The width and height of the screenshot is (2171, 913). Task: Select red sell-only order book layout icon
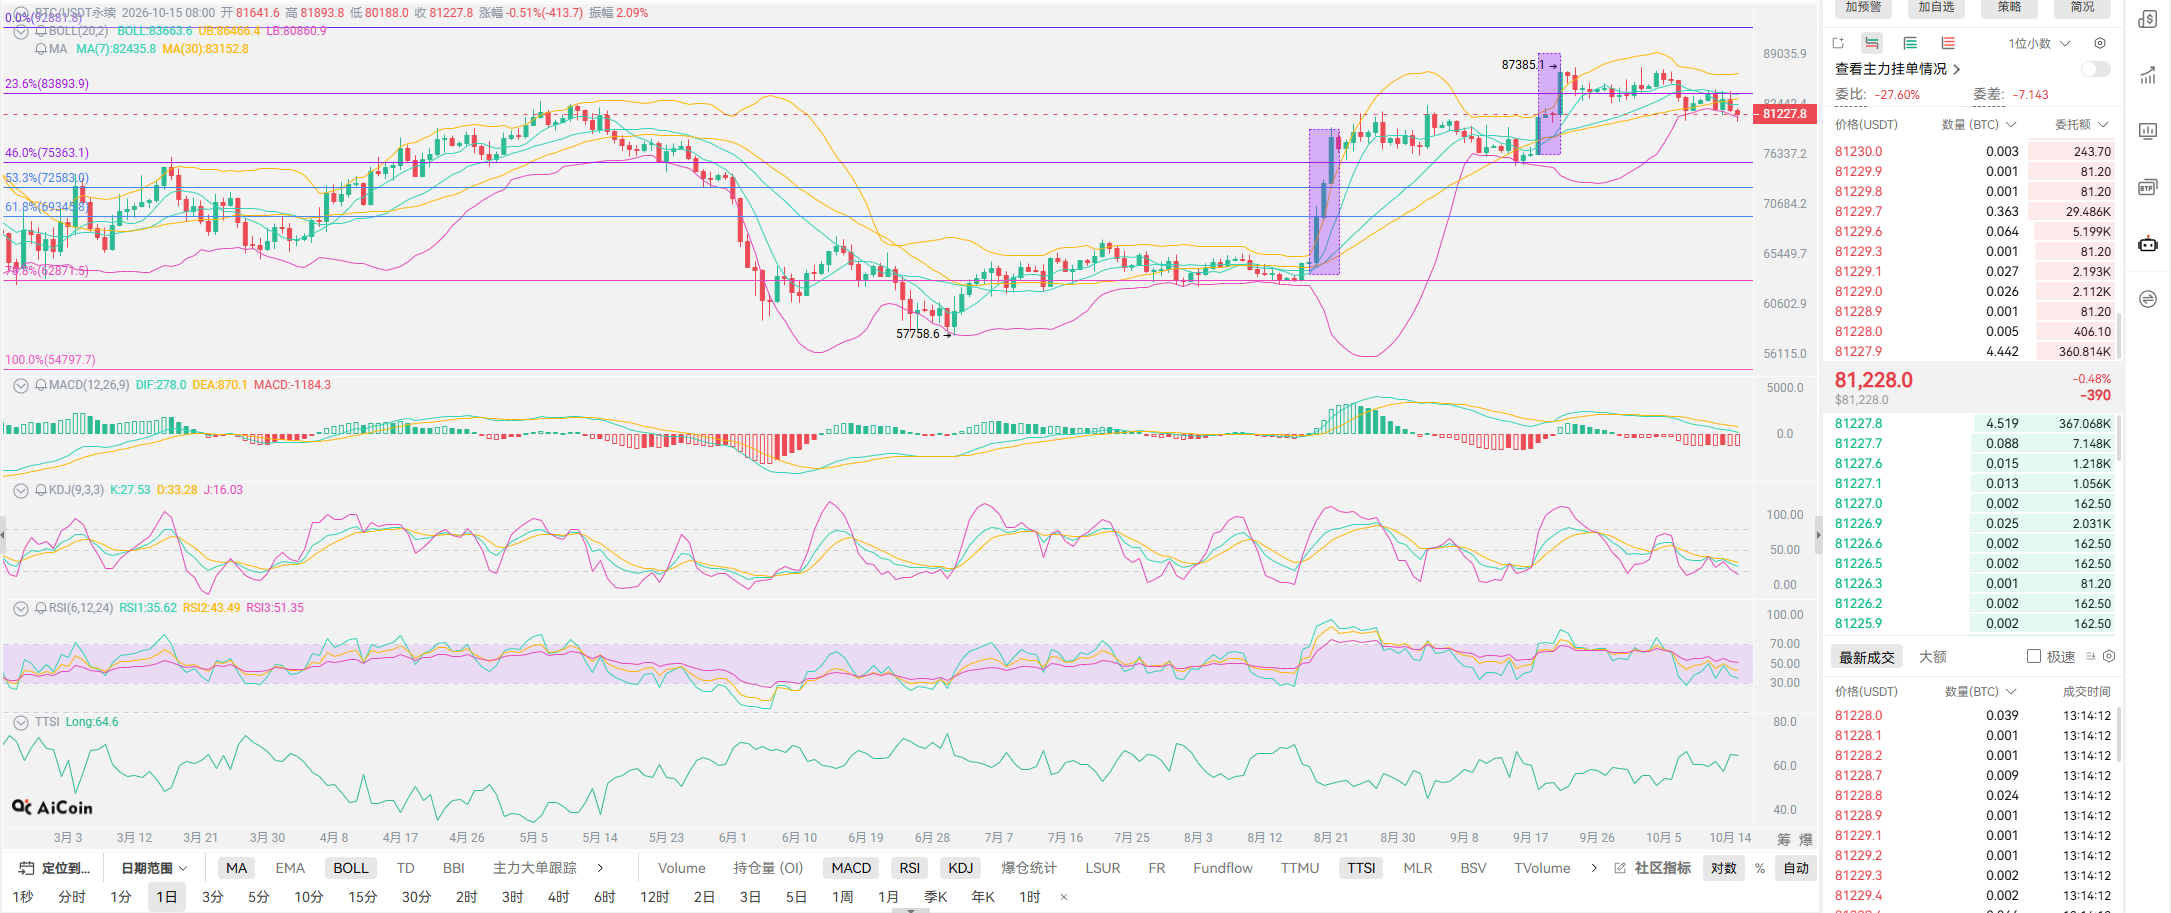click(x=1948, y=43)
